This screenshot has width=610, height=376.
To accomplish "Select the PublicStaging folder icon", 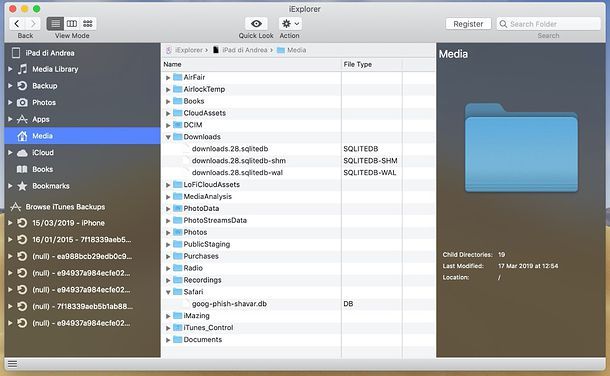I will point(178,244).
